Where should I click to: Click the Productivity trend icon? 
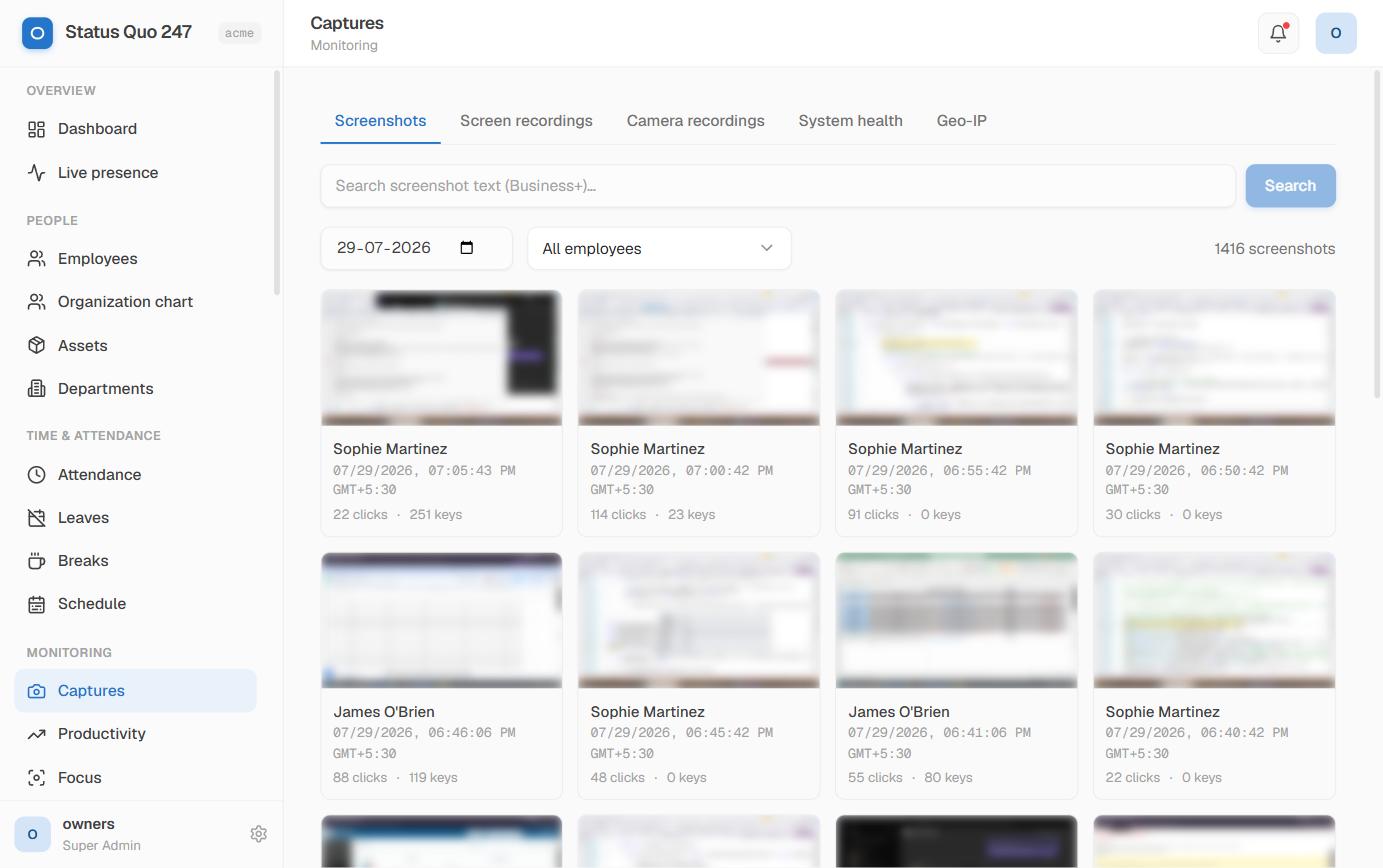(x=37, y=734)
